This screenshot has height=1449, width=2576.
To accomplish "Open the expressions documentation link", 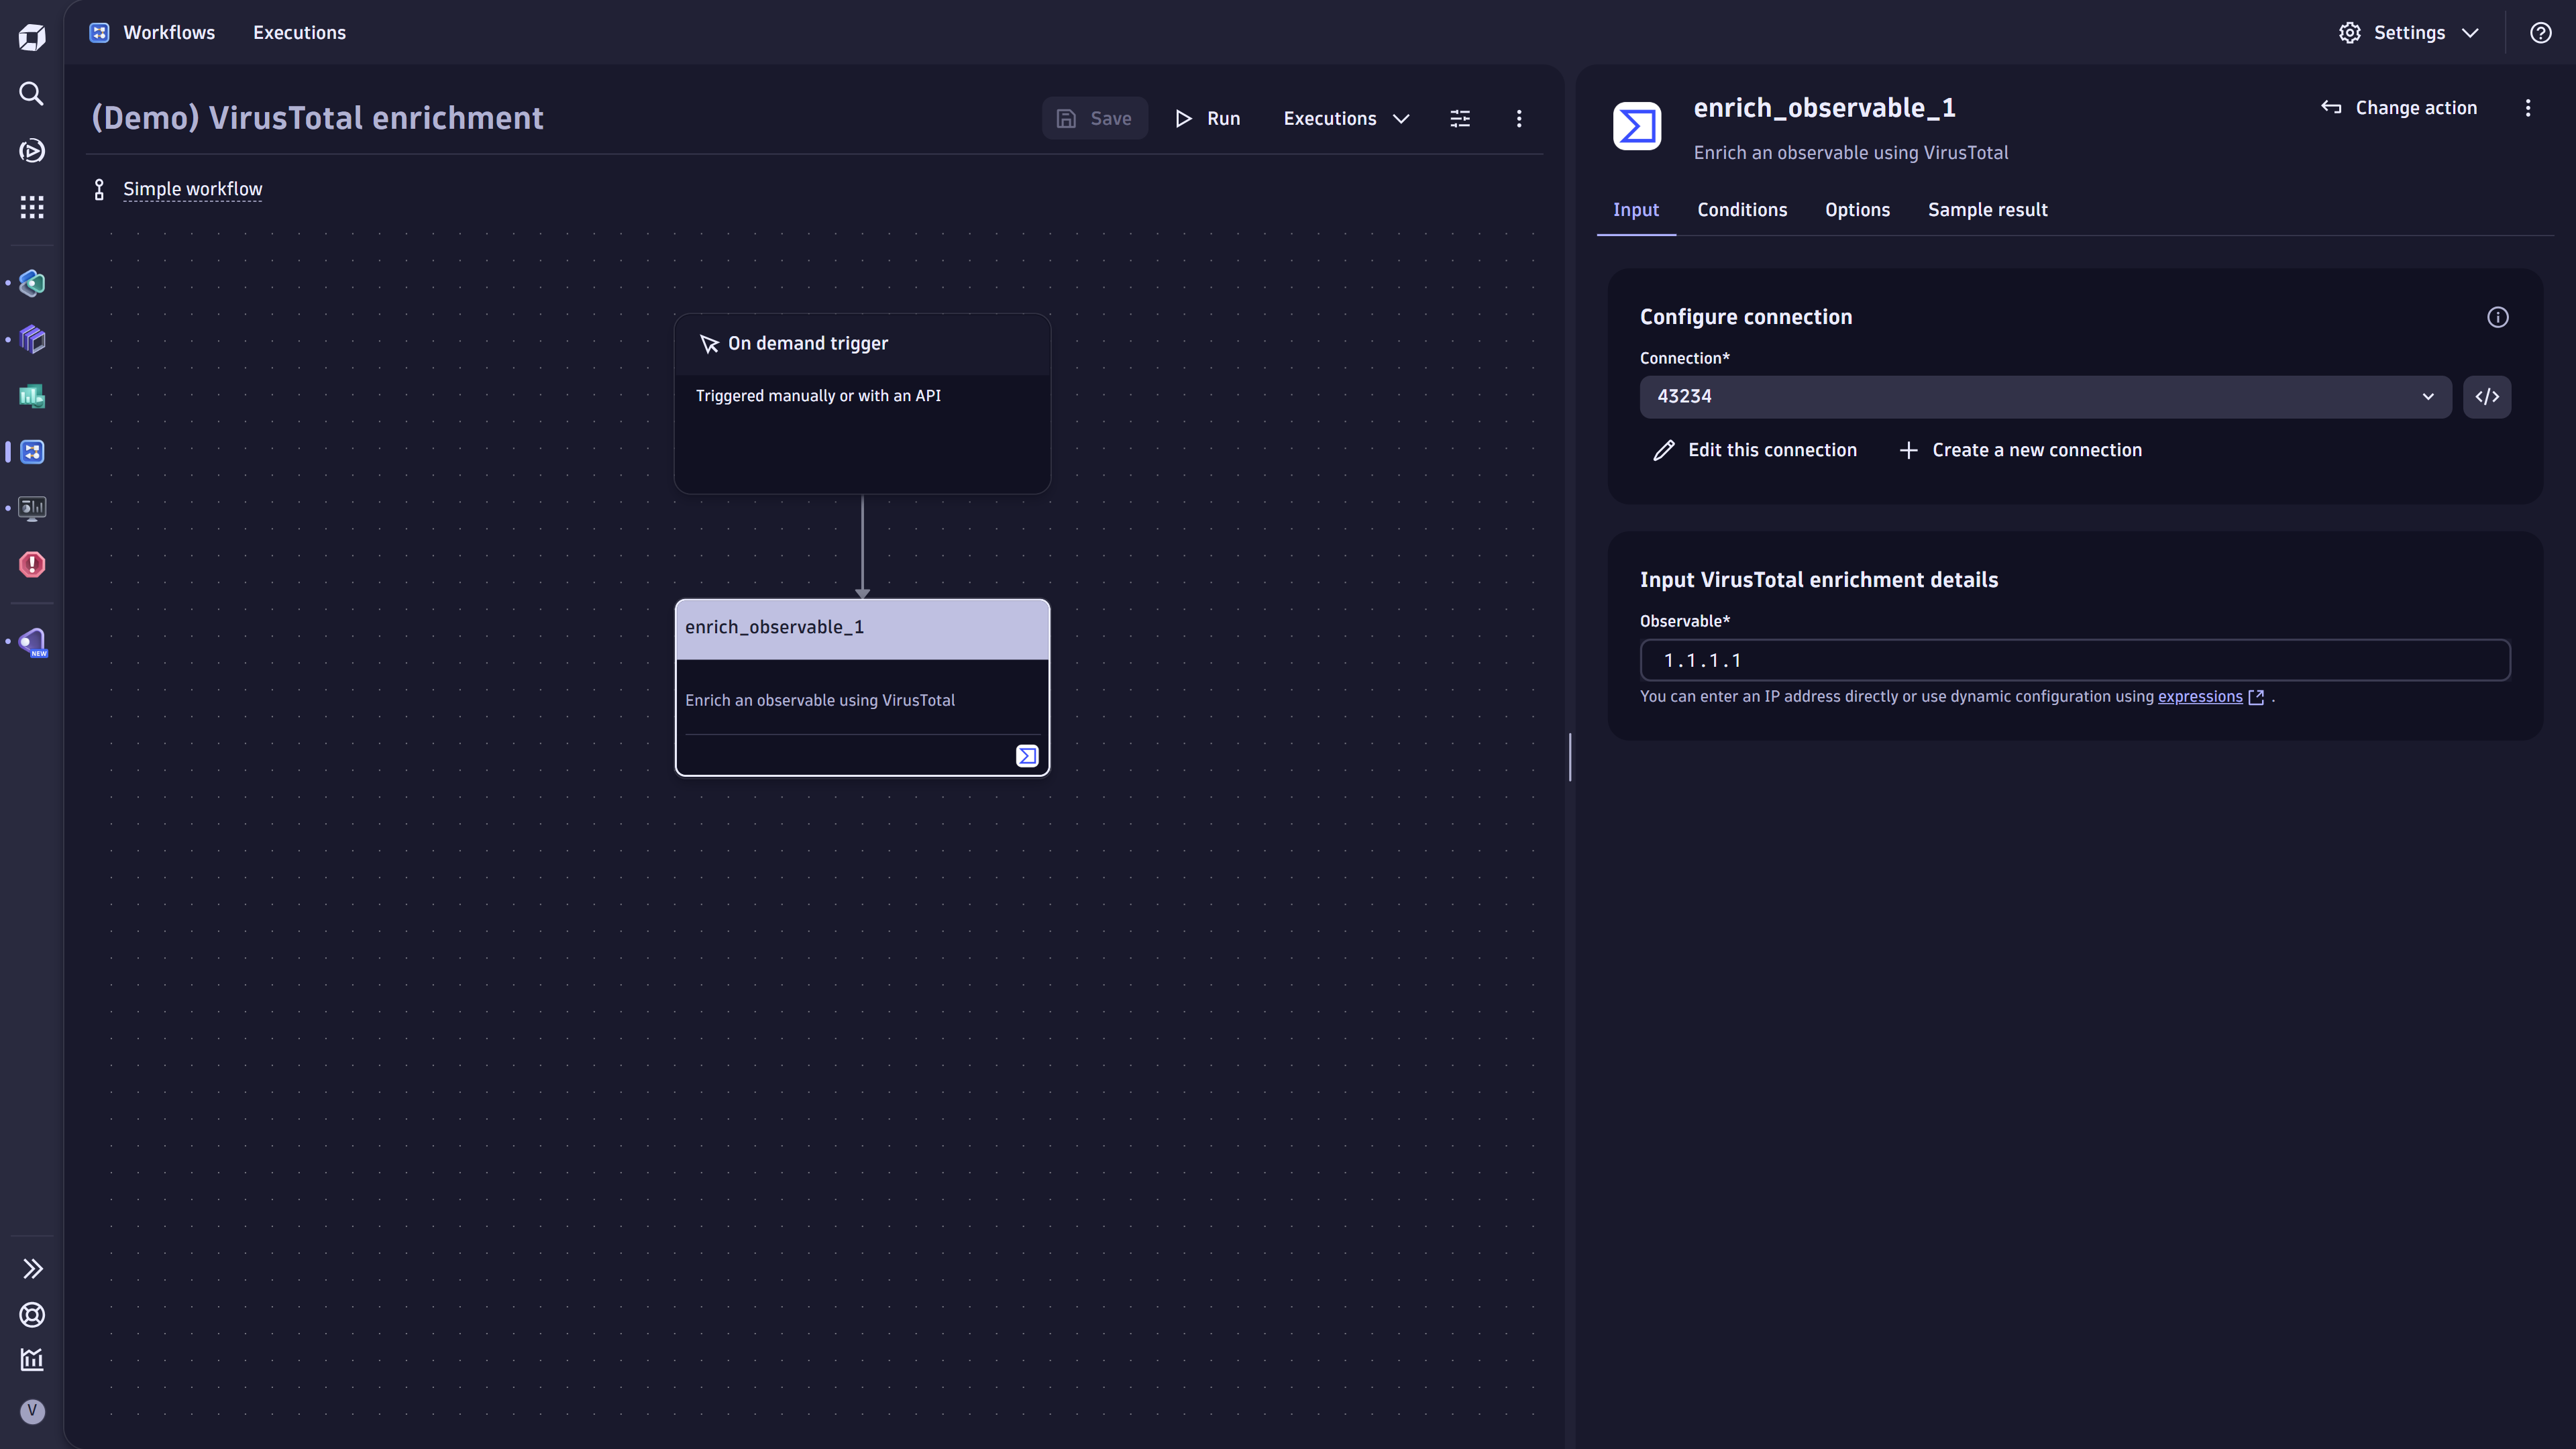I will point(2199,696).
